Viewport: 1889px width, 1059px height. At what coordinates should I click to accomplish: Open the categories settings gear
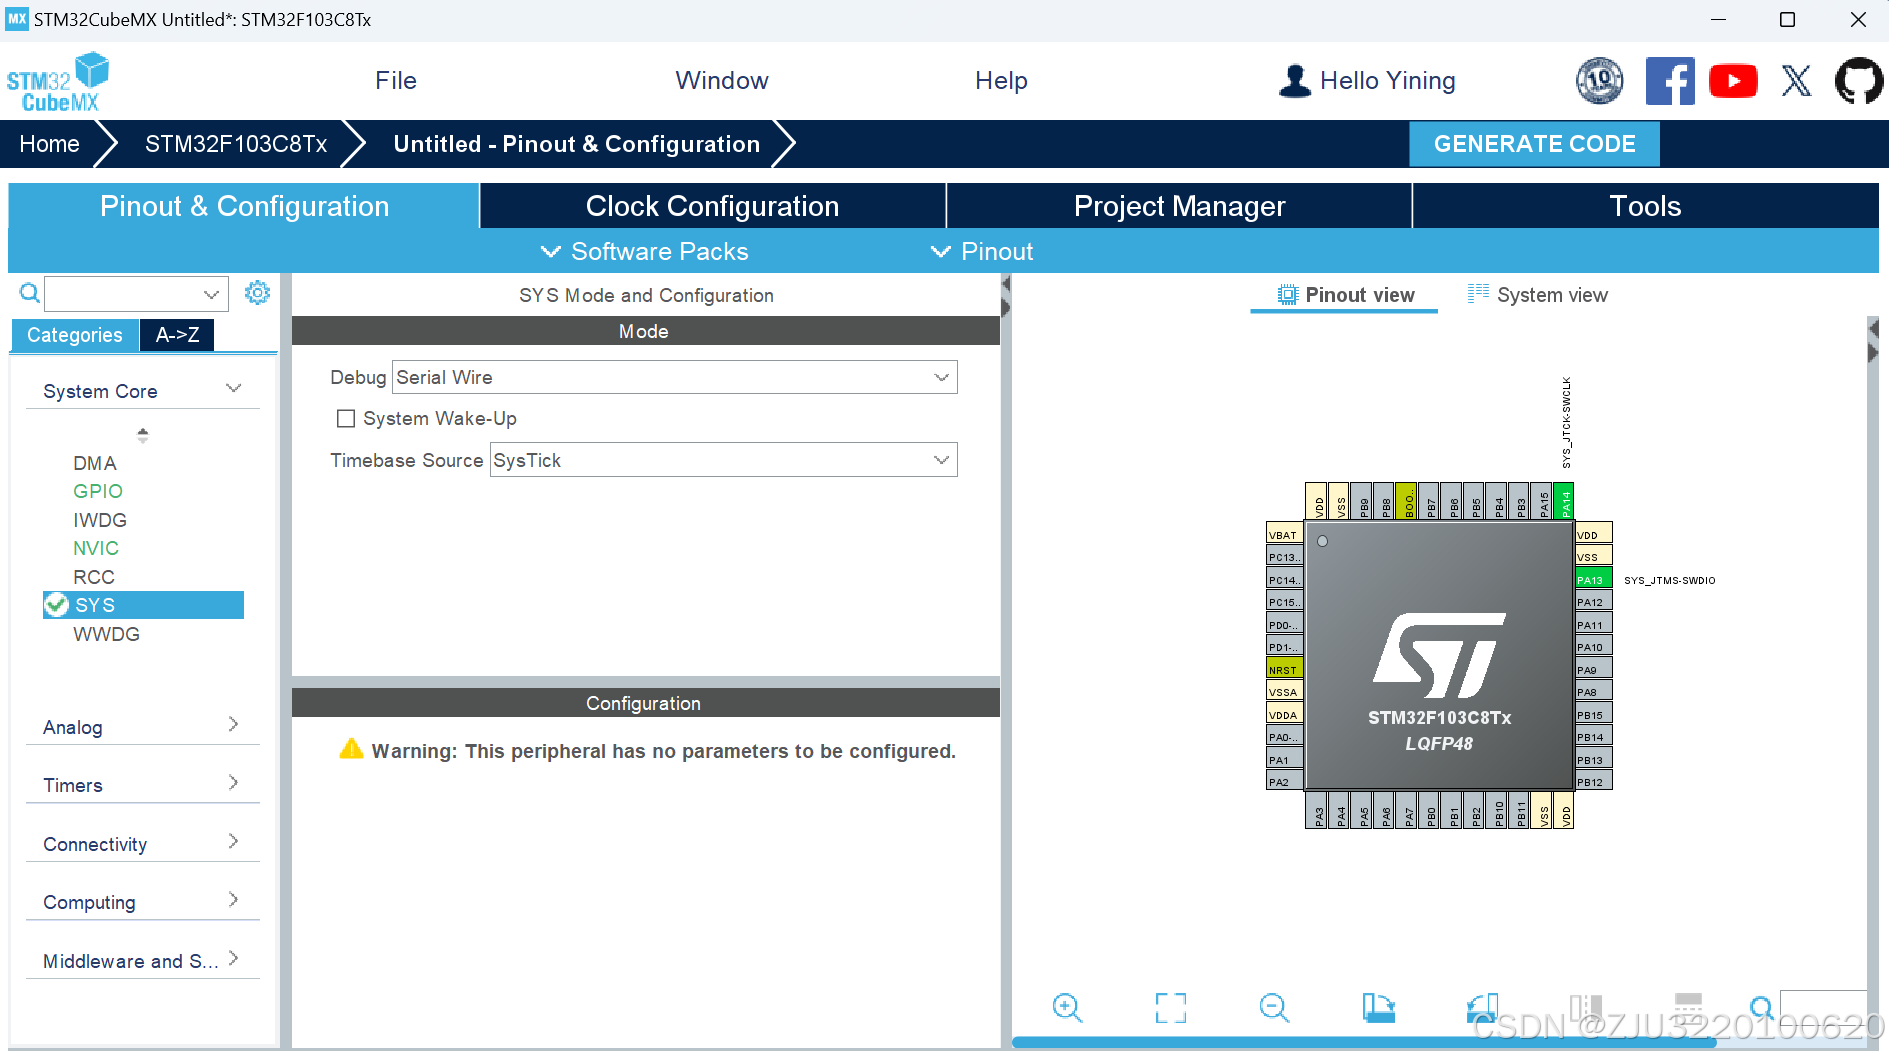(257, 292)
